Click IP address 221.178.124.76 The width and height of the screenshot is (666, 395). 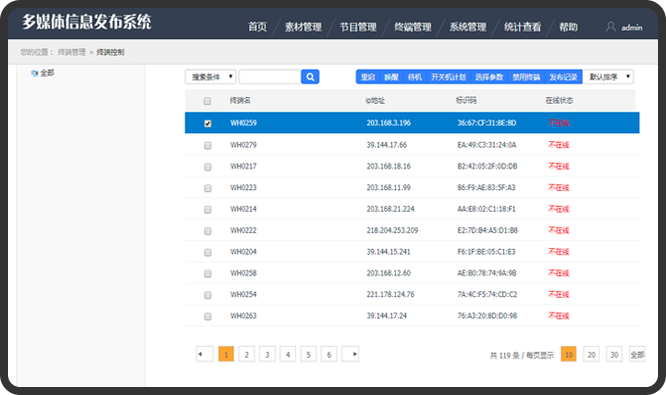coord(390,295)
